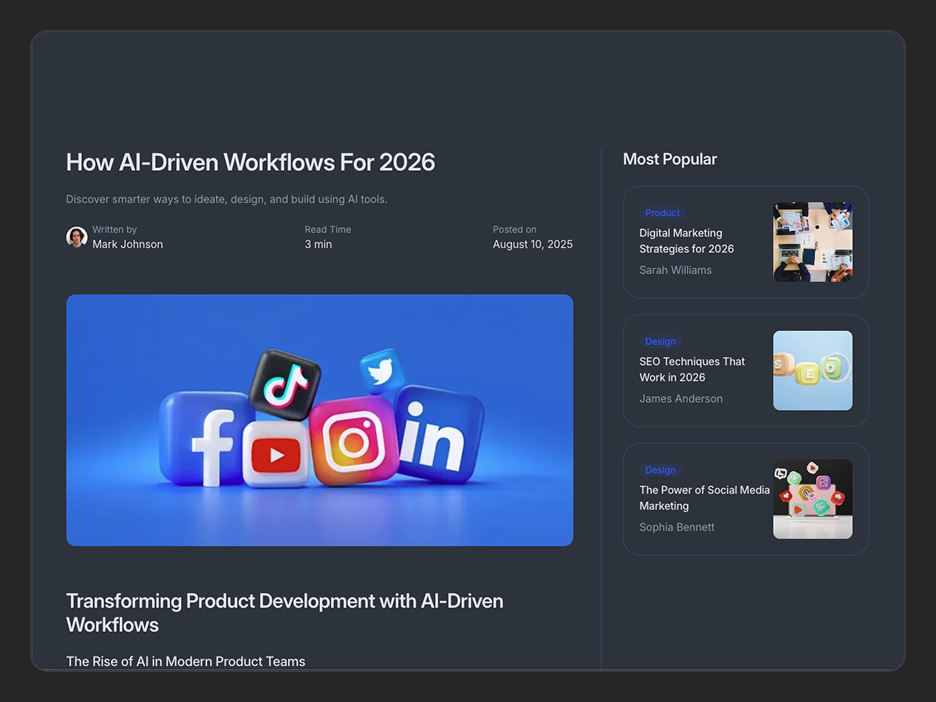This screenshot has width=936, height=702.
Task: Click James Anderson author name
Action: [681, 398]
